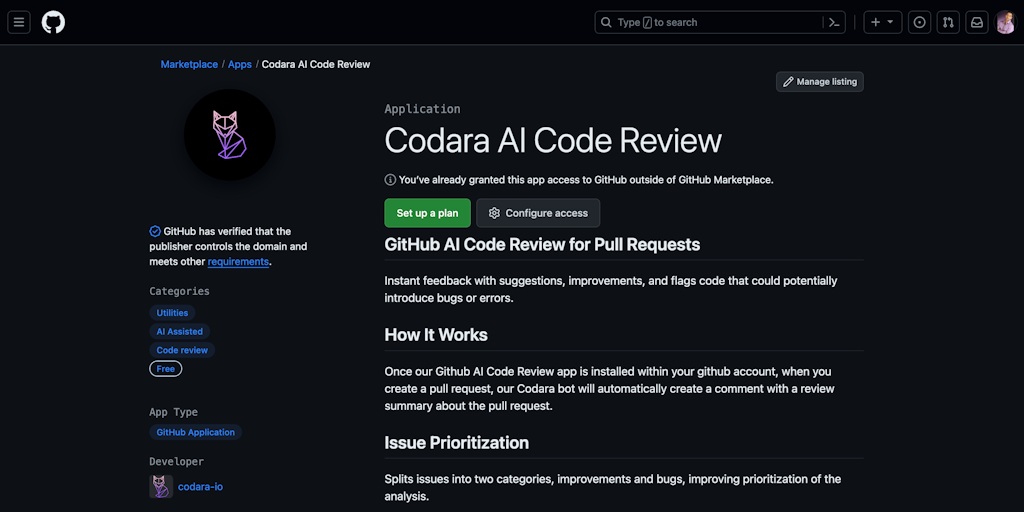Open the verification requirements link
The height and width of the screenshot is (512, 1024).
click(x=238, y=261)
